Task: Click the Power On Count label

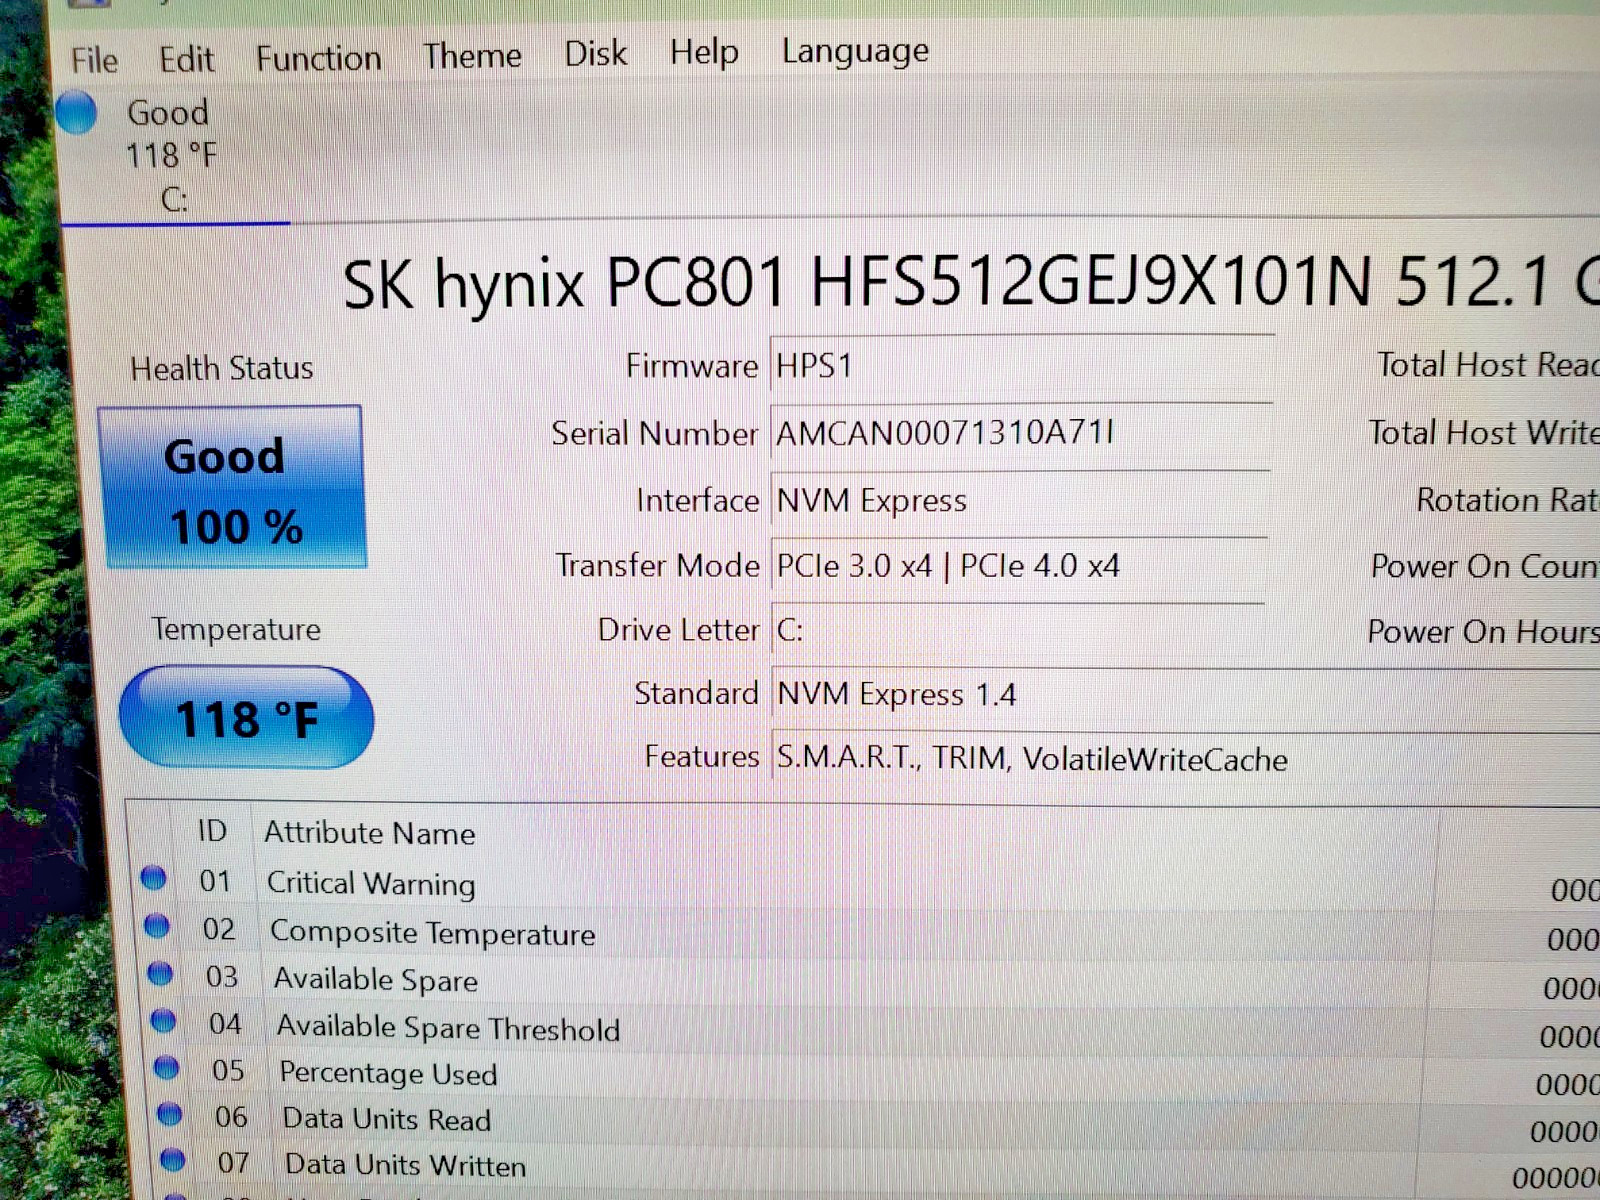Action: (x=1485, y=567)
